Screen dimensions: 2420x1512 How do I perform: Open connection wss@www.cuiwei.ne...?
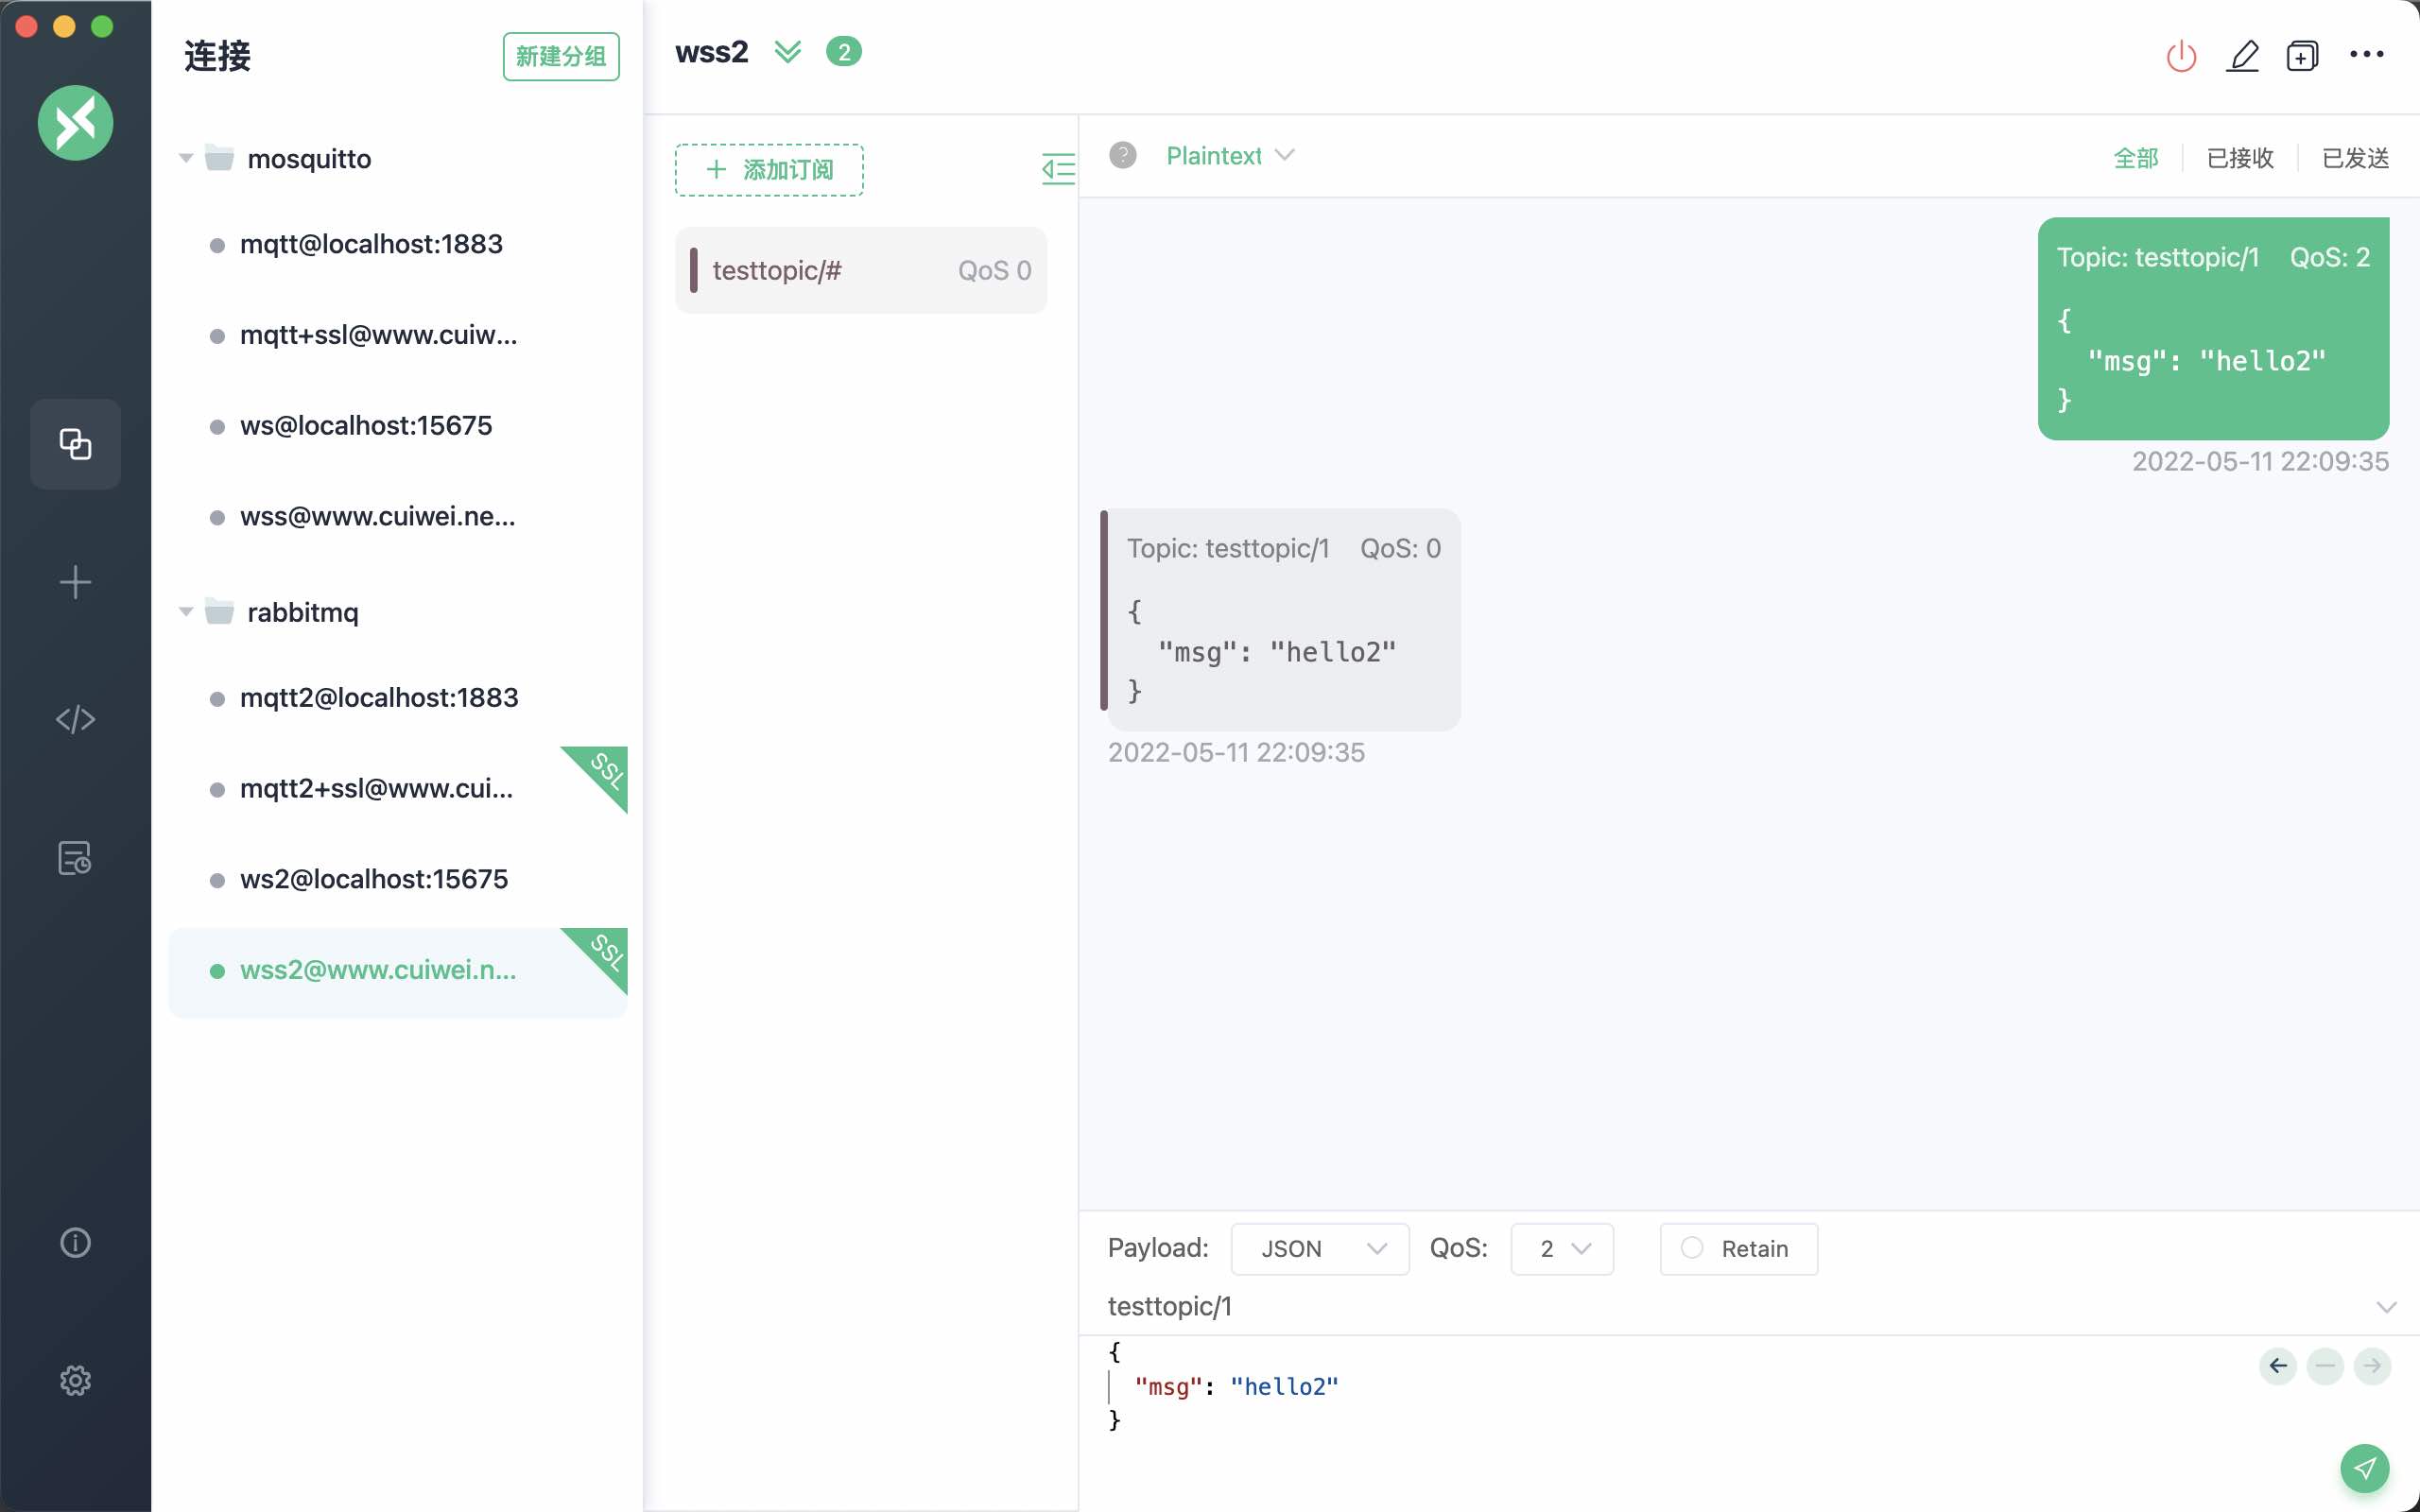[398, 516]
